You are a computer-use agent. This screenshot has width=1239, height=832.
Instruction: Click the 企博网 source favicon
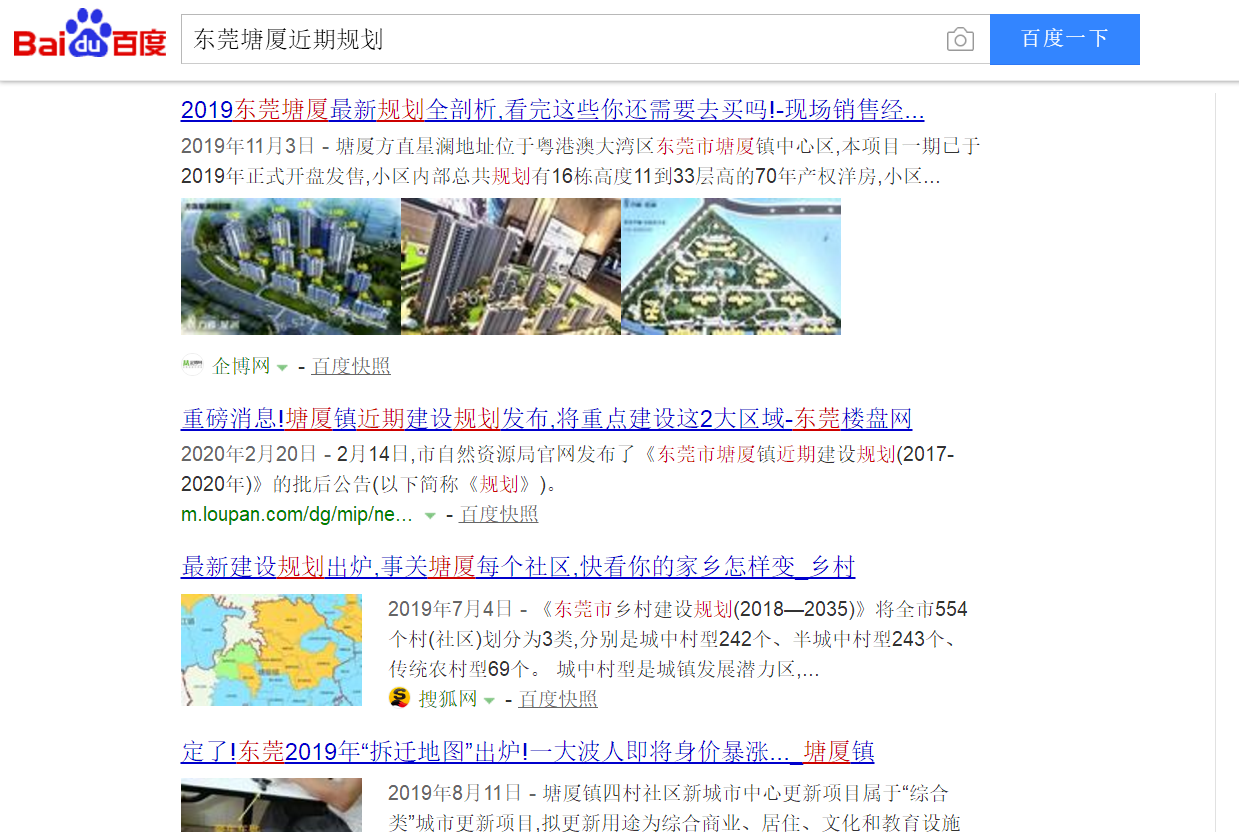(x=192, y=366)
